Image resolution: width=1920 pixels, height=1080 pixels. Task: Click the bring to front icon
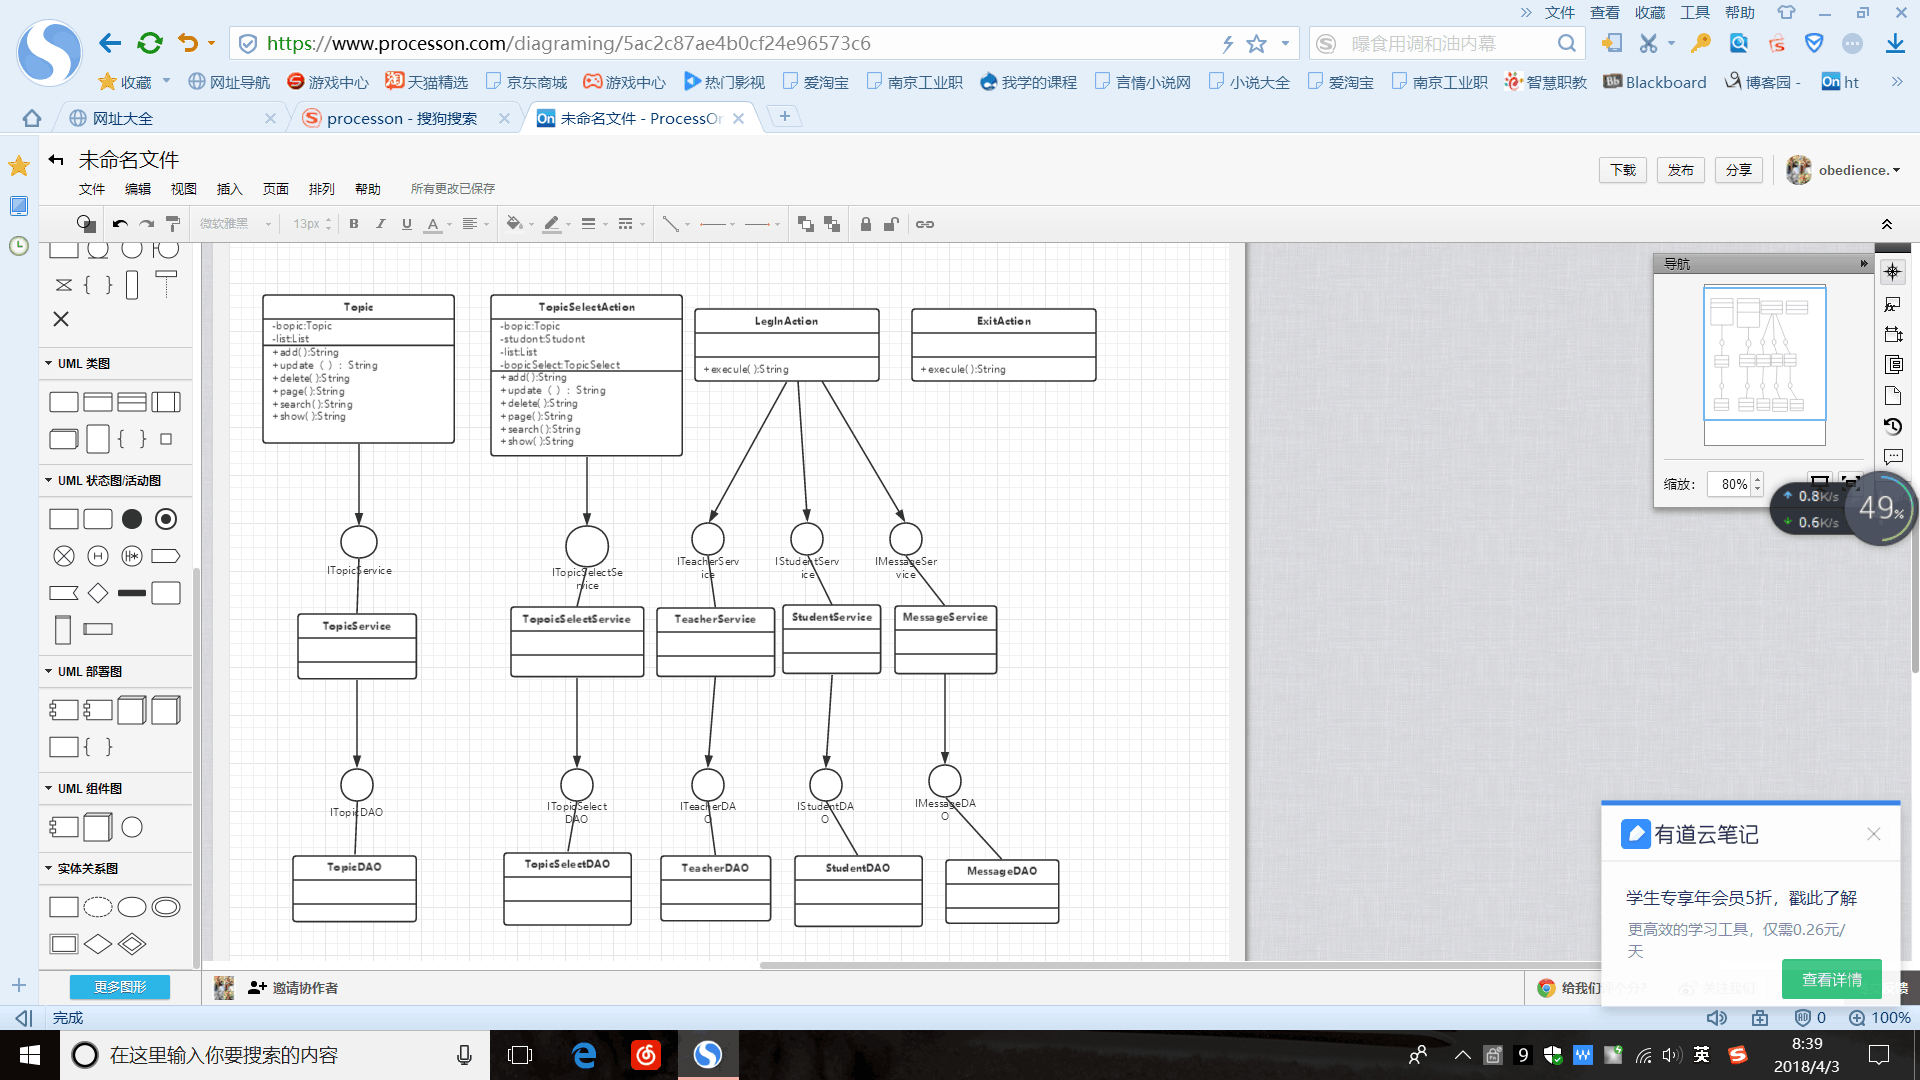(806, 224)
